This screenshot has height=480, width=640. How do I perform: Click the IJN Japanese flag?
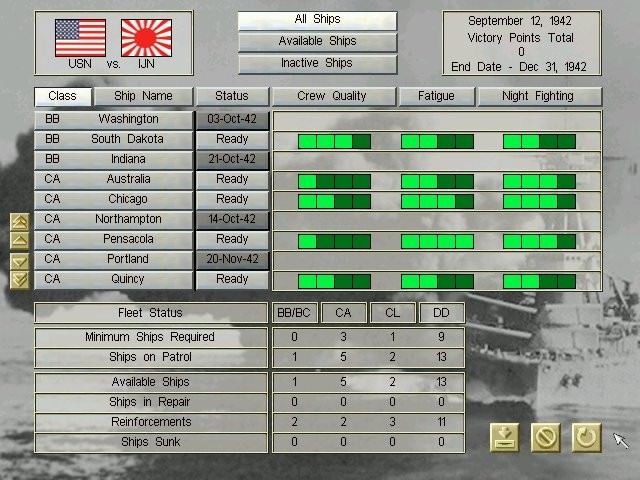(146, 38)
